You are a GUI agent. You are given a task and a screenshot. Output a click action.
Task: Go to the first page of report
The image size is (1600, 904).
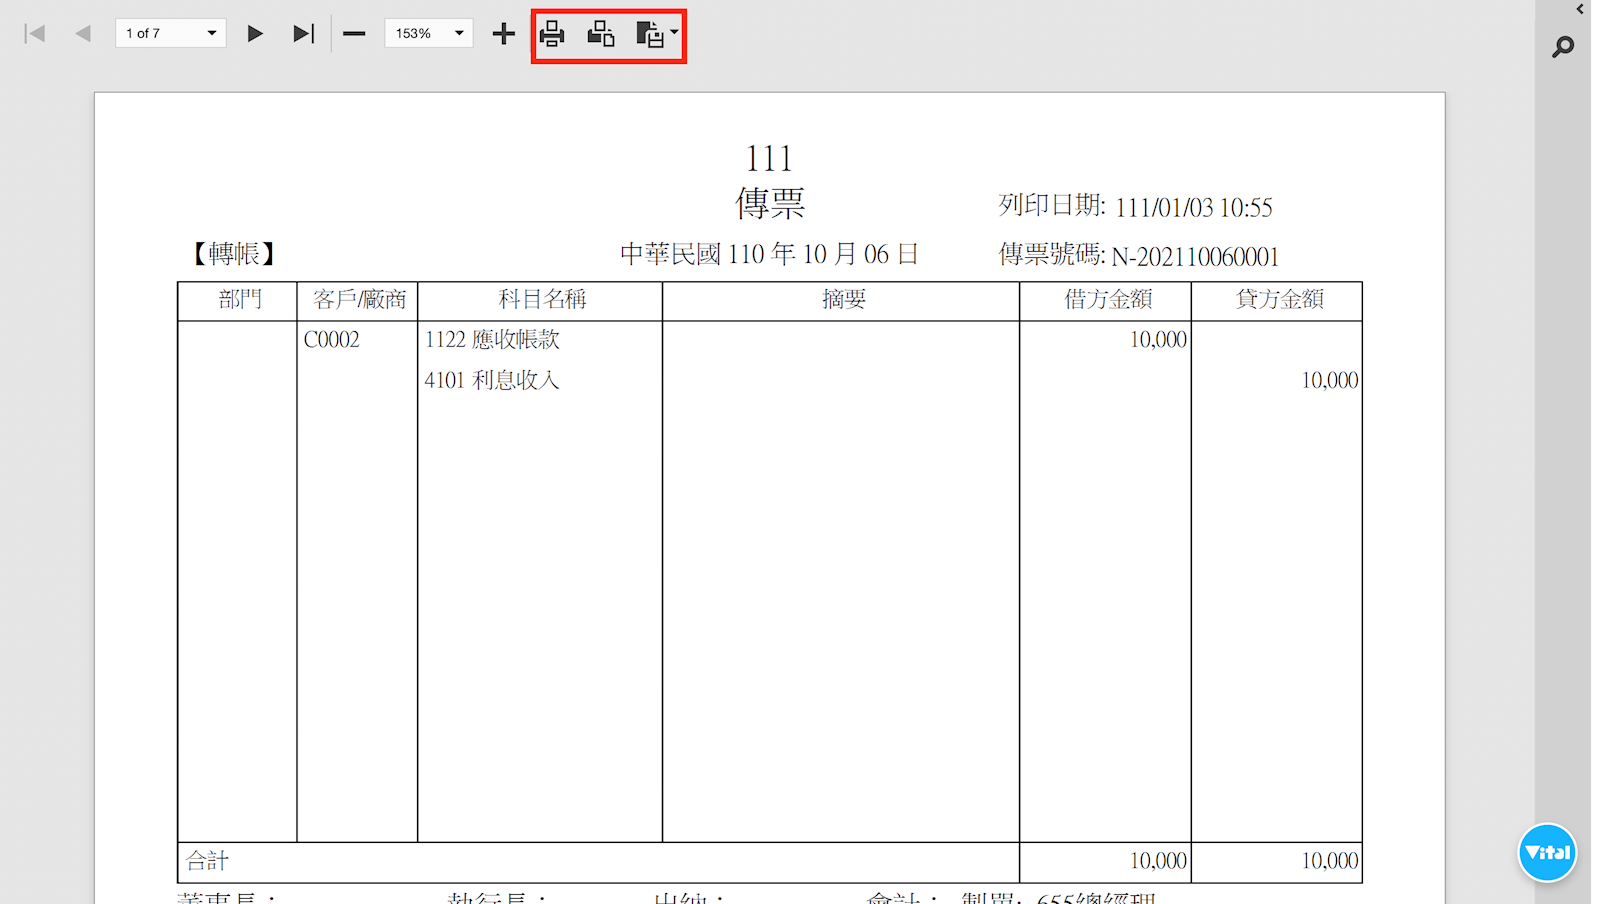click(x=35, y=34)
